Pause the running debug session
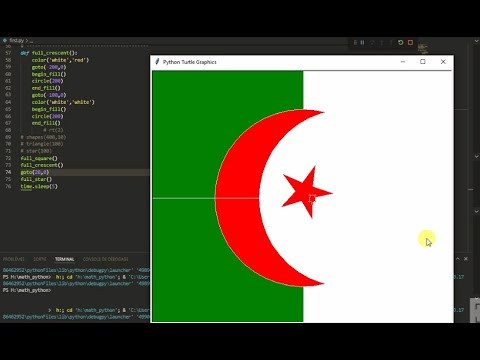Screen dimensions: 480x360 click(x=362, y=43)
